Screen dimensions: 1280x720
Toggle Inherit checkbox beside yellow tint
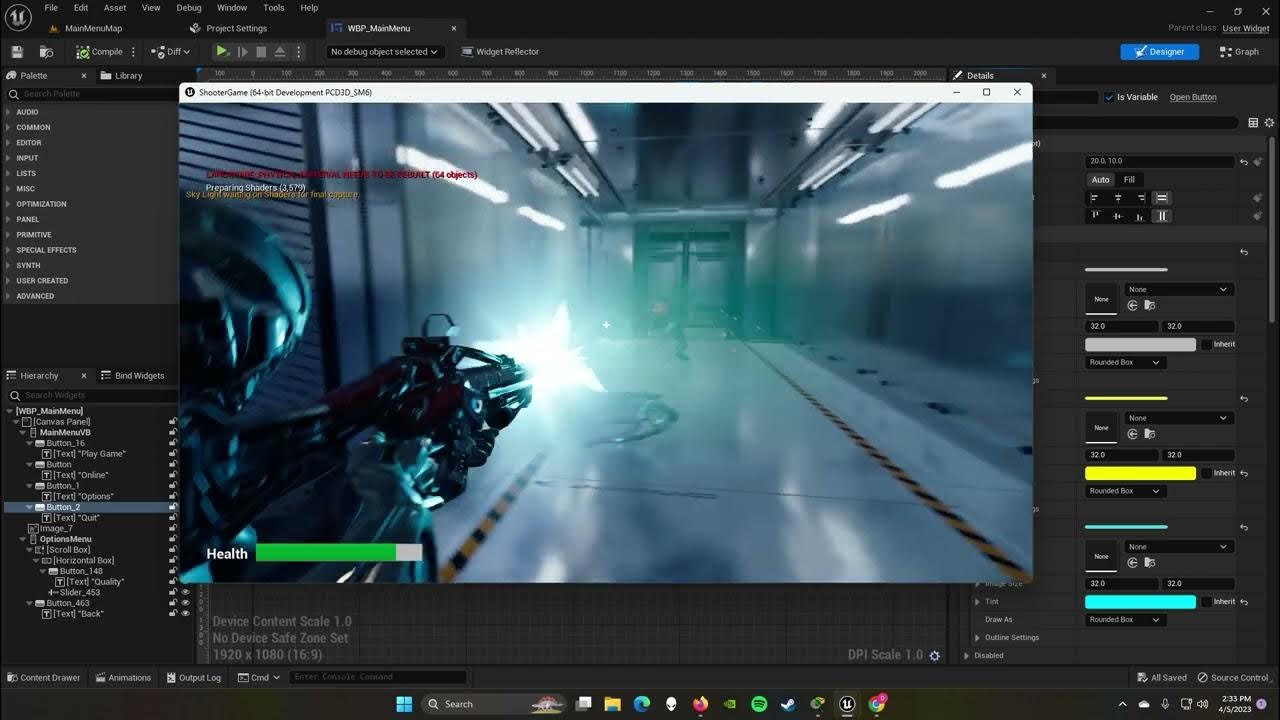[1208, 473]
